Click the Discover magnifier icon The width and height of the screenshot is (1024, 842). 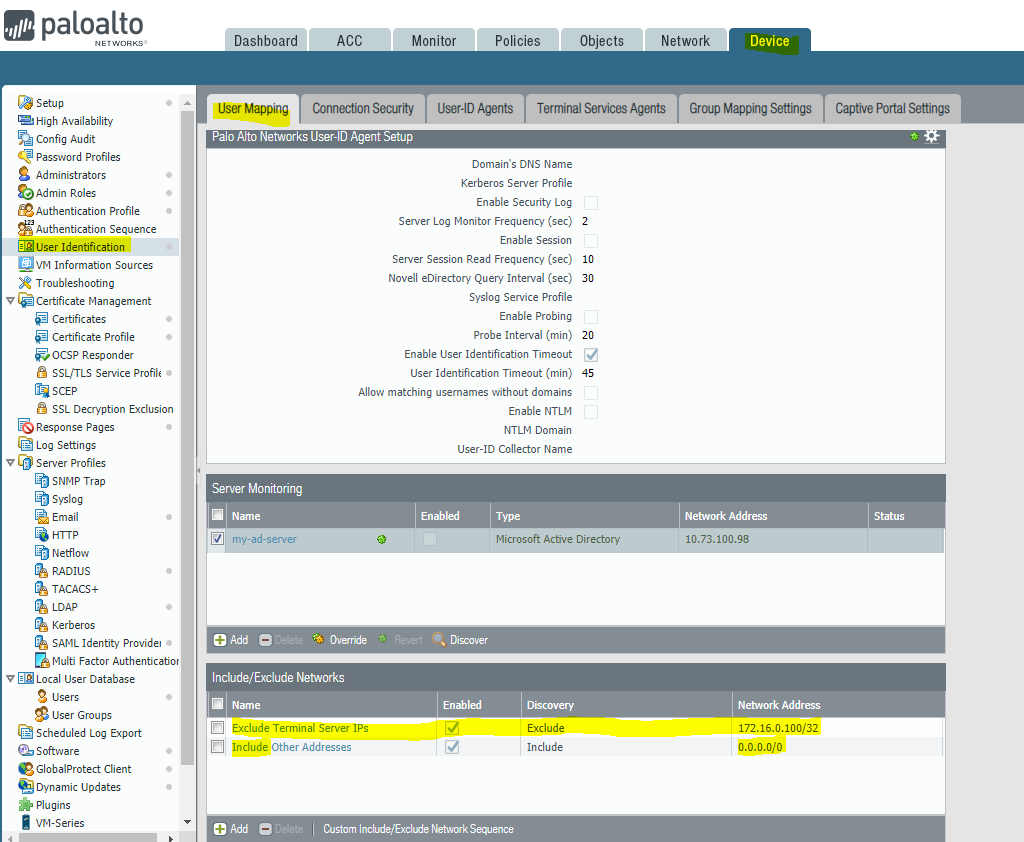[x=439, y=640]
